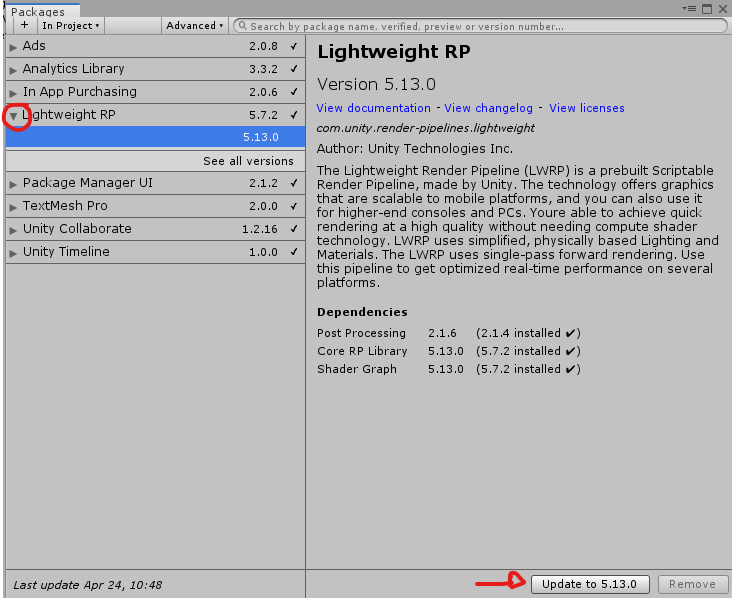Image resolution: width=732 pixels, height=598 pixels.
Task: Select the Analytics Library package
Action: tap(155, 69)
